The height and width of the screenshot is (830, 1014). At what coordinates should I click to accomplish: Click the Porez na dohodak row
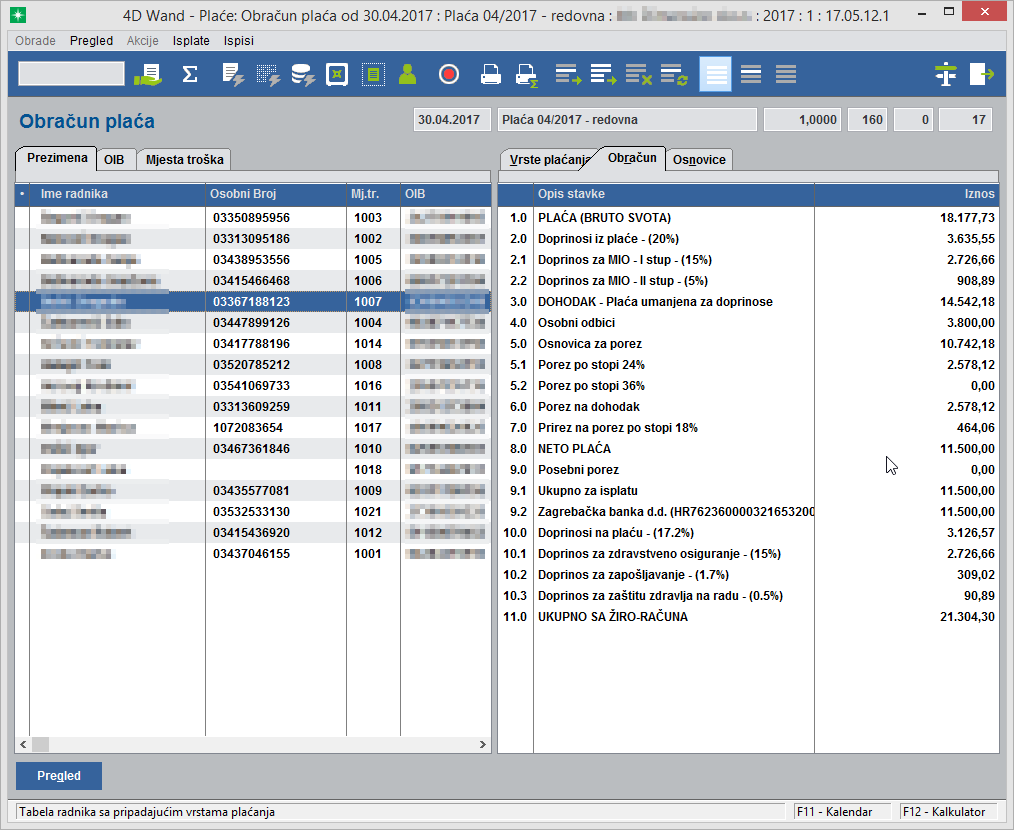point(748,407)
